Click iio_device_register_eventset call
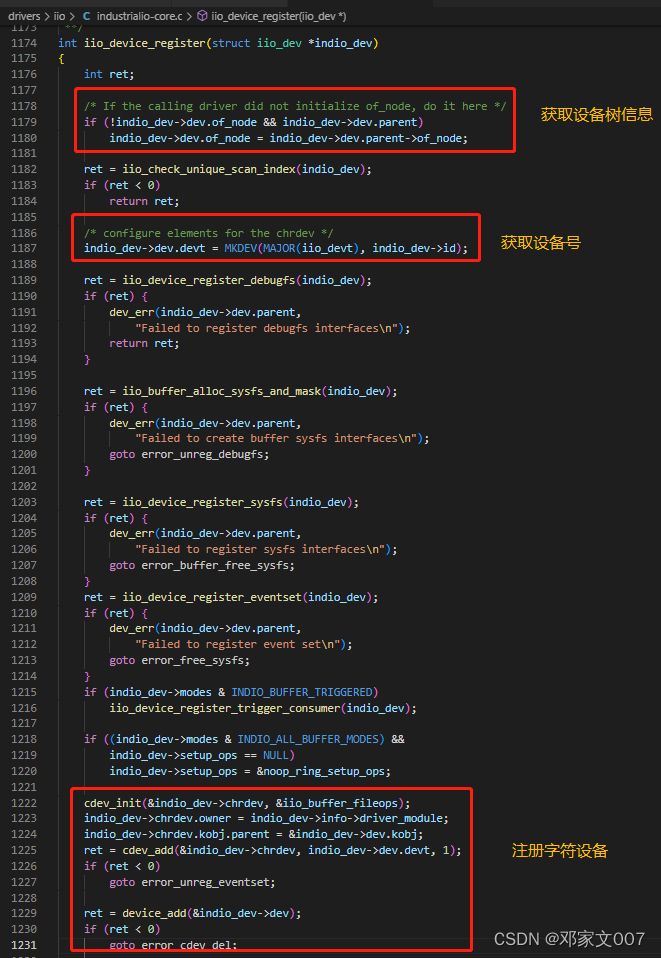The image size is (661, 958). (212, 597)
